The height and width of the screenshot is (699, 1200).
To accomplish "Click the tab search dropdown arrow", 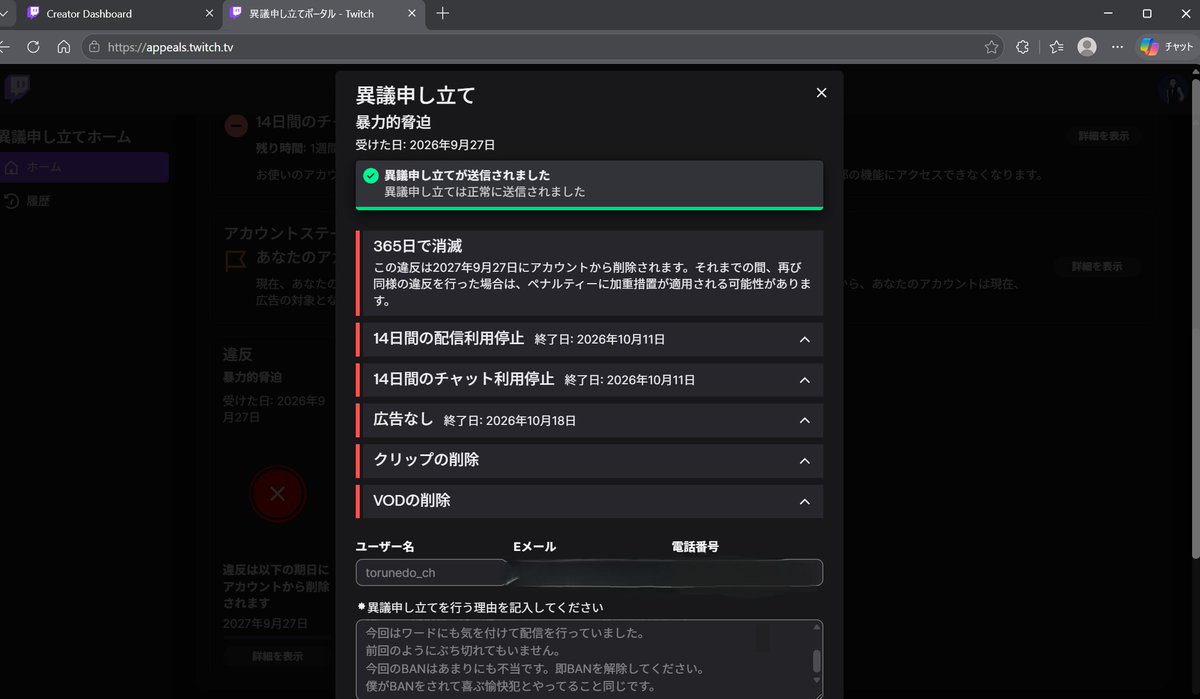I will point(6,14).
